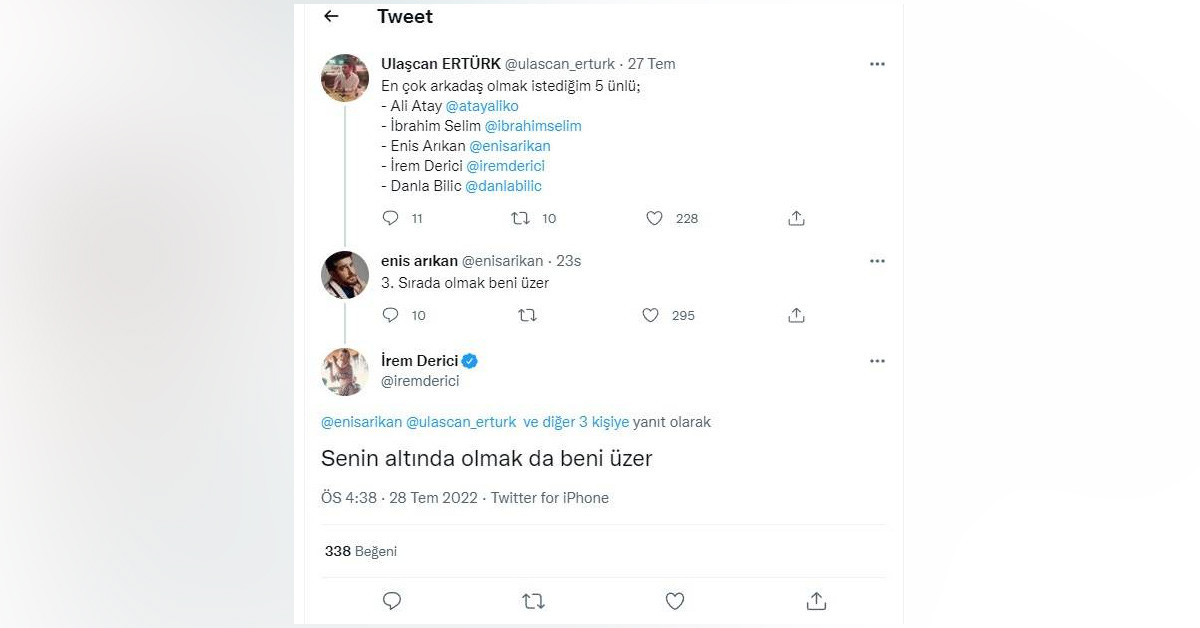The height and width of the screenshot is (628, 1200).
Task: Open @danlabilic's mention
Action: pos(503,186)
